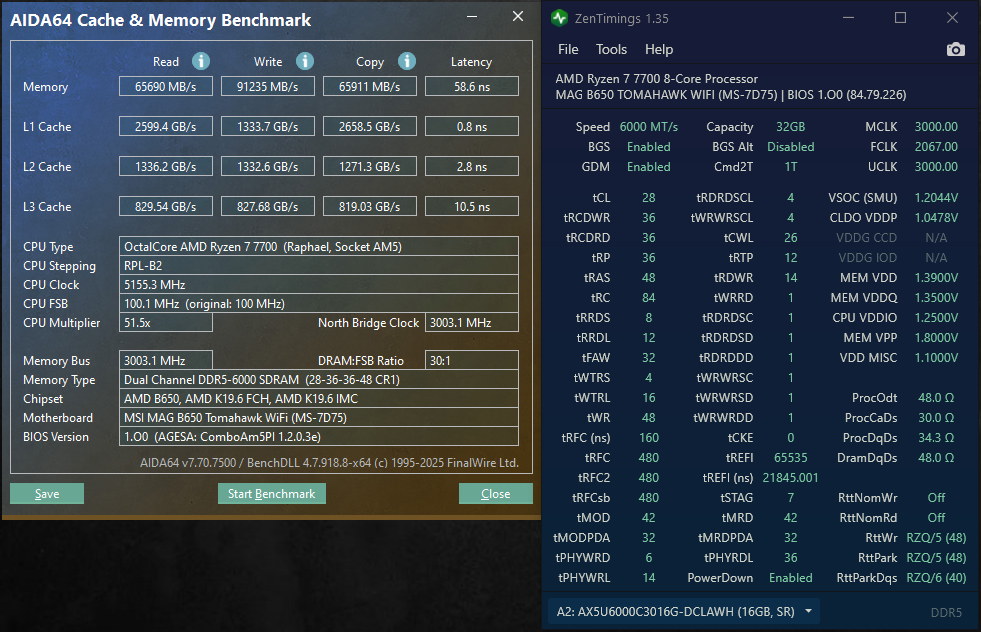Click the GDM value Enabled
Viewport: 981px width, 632px height.
click(649, 166)
